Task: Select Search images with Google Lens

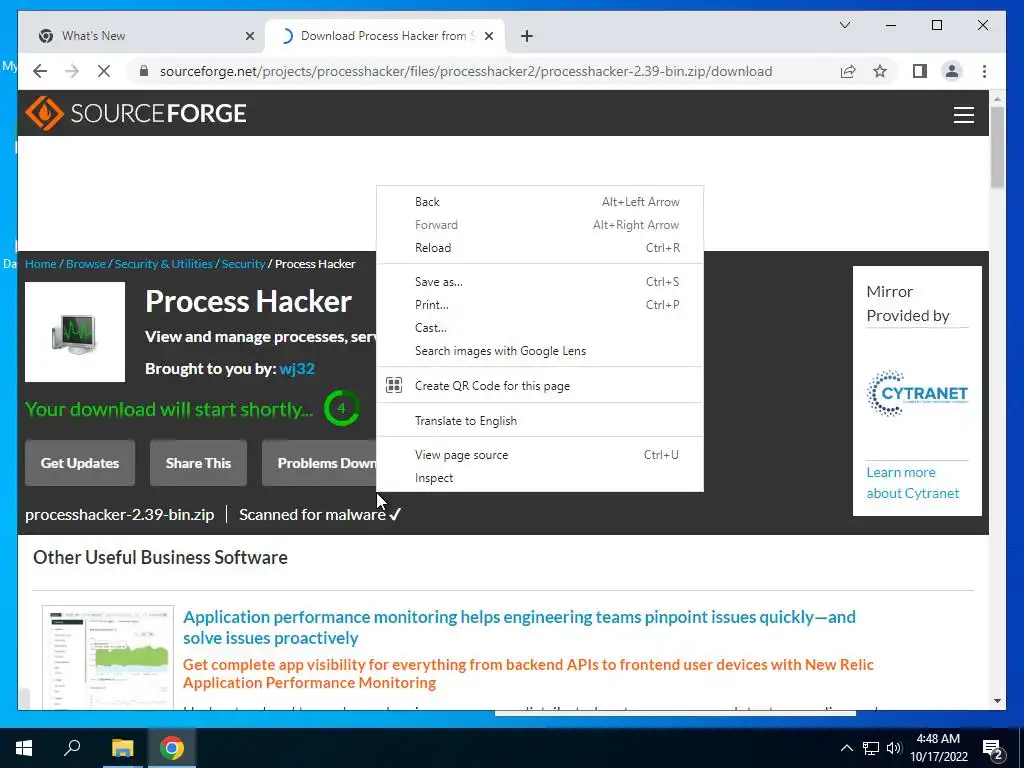Action: (540, 351)
